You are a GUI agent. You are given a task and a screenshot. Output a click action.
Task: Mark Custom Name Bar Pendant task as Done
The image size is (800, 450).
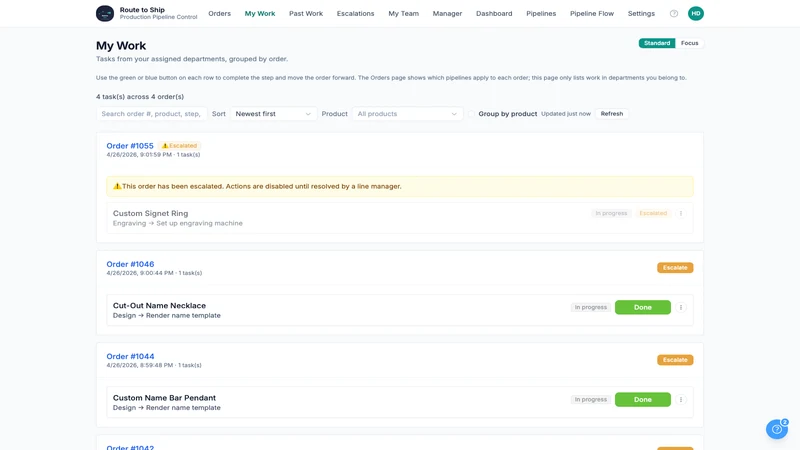pyautogui.click(x=642, y=399)
